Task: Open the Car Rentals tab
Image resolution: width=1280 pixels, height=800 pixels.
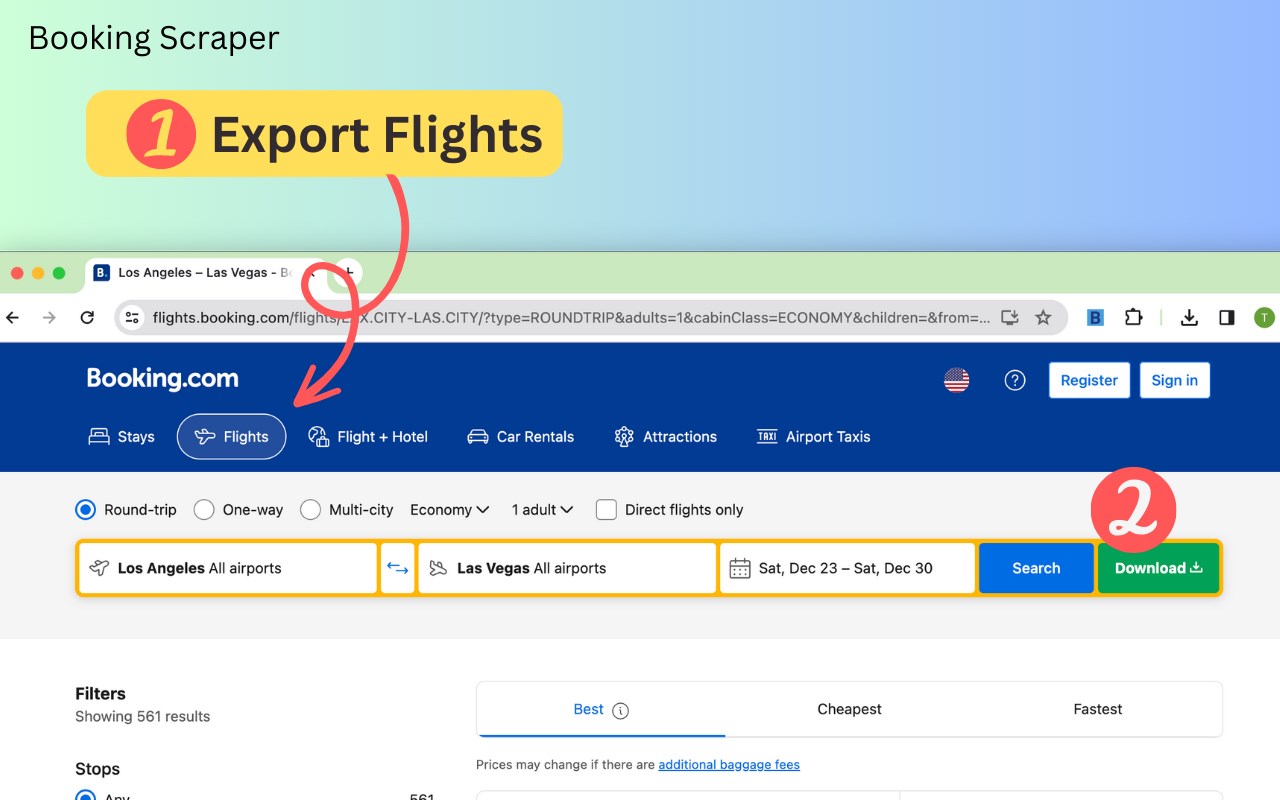Action: (x=521, y=437)
